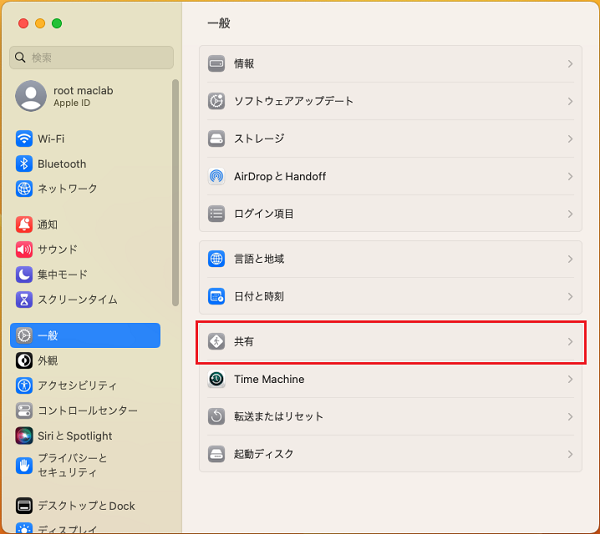Select プライバシーとセキュリティ hand icon

coord(24,465)
